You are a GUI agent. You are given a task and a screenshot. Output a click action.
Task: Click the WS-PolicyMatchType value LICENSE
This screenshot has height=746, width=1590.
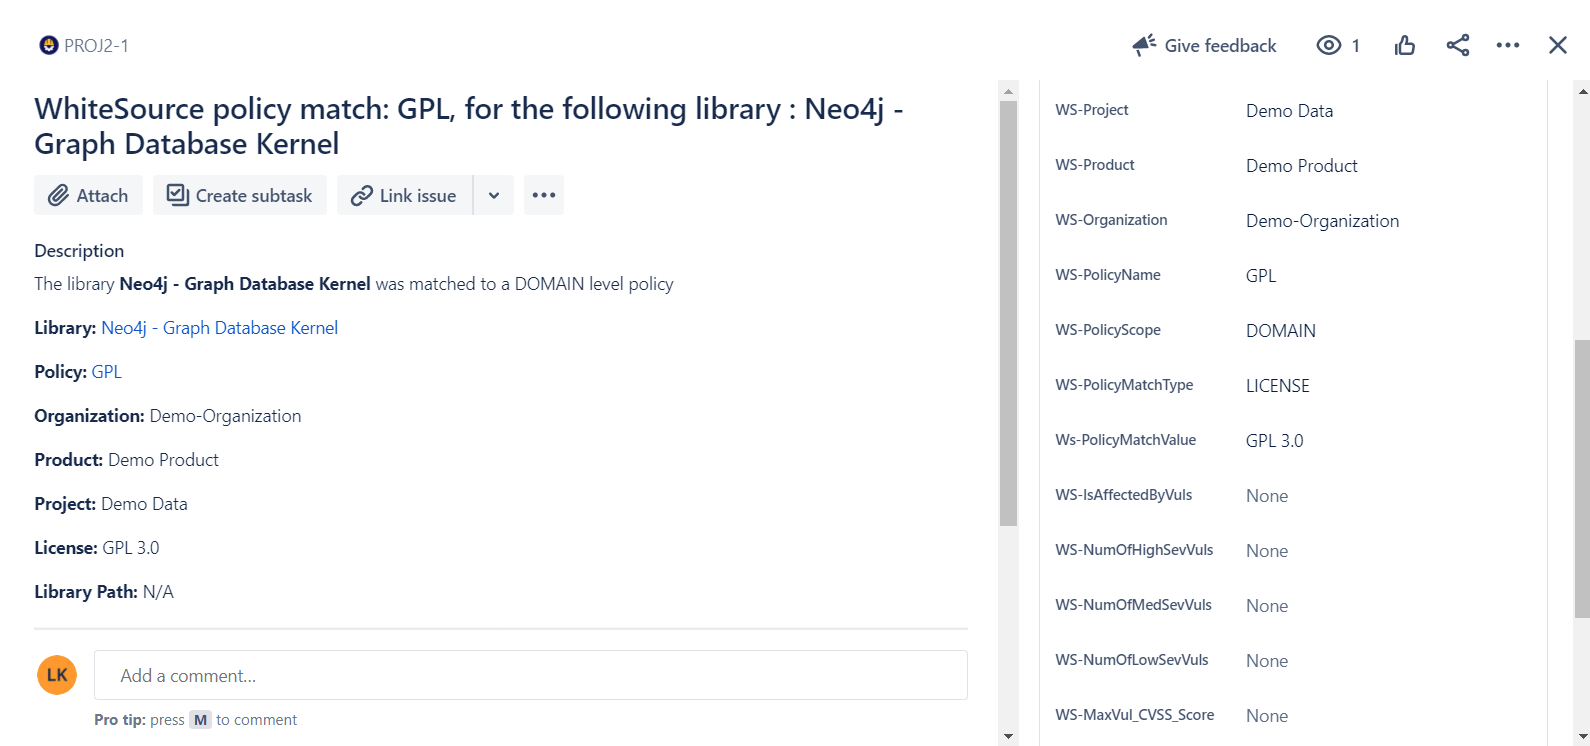click(x=1277, y=386)
